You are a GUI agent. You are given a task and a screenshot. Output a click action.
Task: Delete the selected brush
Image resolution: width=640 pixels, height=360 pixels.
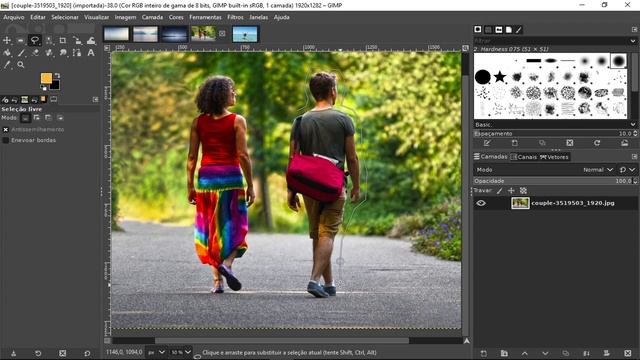click(569, 143)
